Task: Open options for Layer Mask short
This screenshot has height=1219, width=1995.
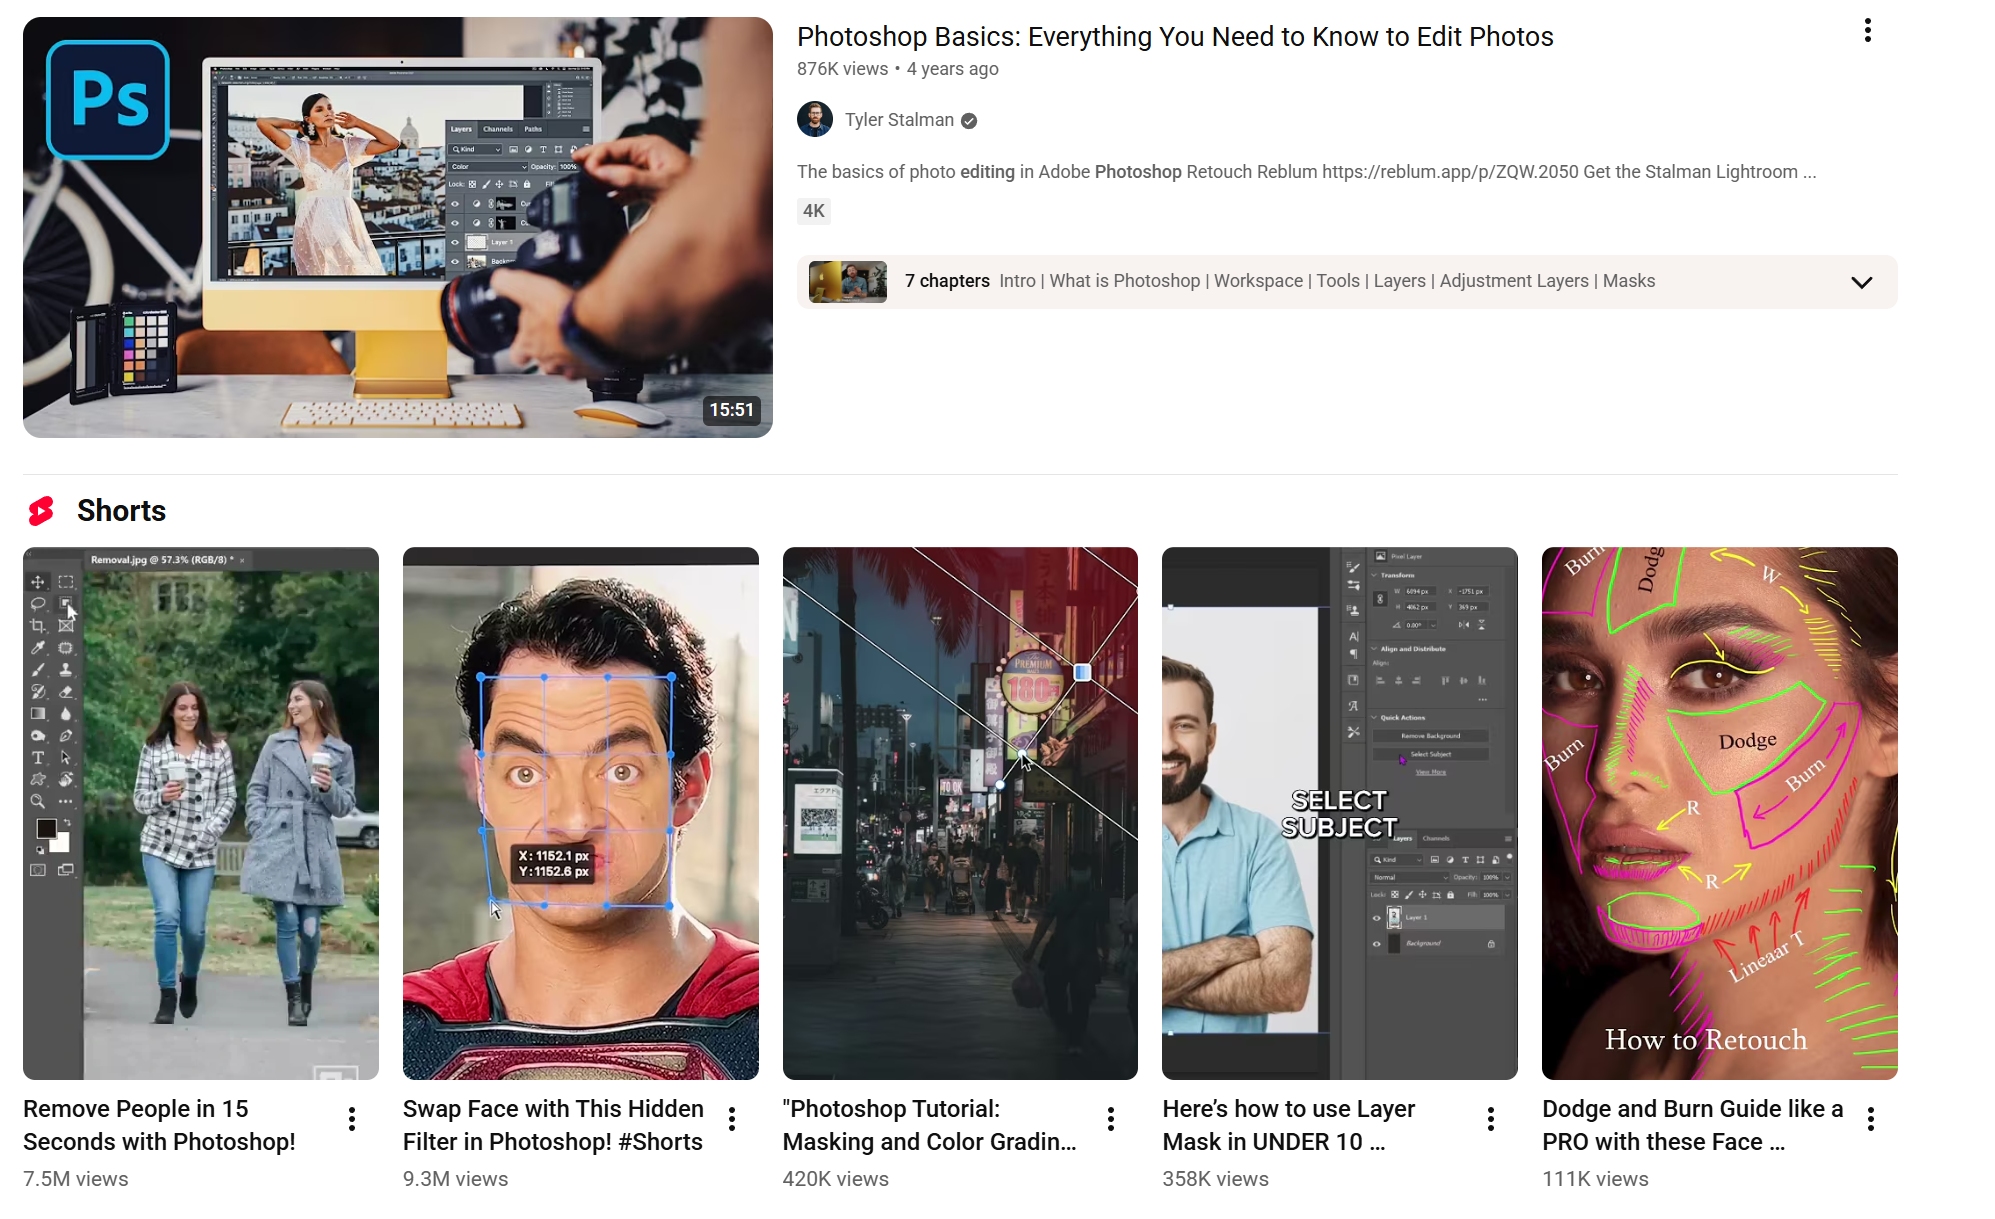Action: pos(1491,1119)
